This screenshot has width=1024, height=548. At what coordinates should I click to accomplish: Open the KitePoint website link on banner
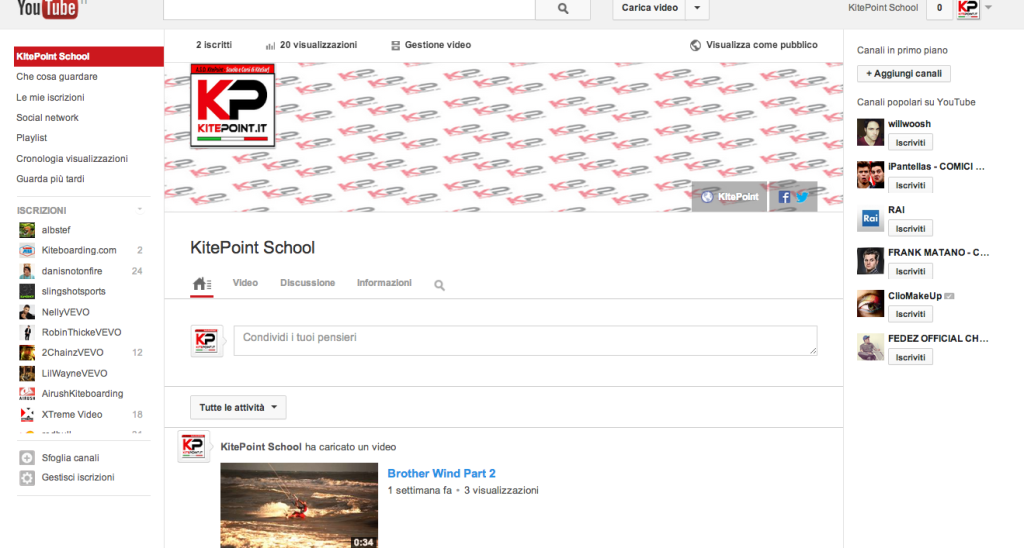pos(729,197)
